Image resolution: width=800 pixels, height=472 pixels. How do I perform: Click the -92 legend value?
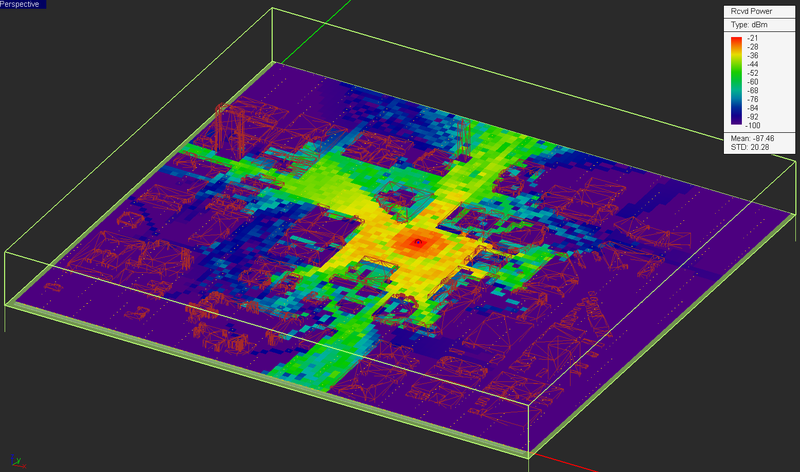pyautogui.click(x=753, y=117)
